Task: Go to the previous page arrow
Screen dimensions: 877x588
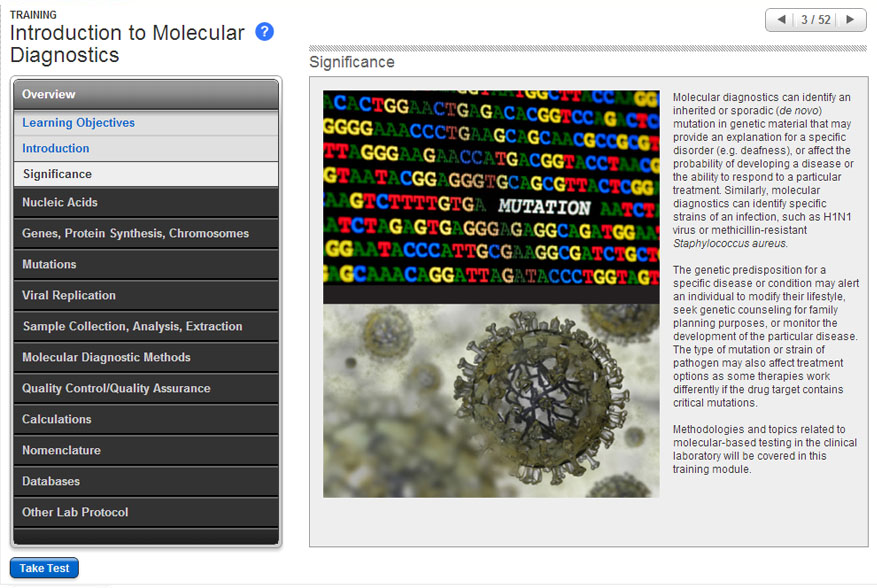Action: coord(781,20)
